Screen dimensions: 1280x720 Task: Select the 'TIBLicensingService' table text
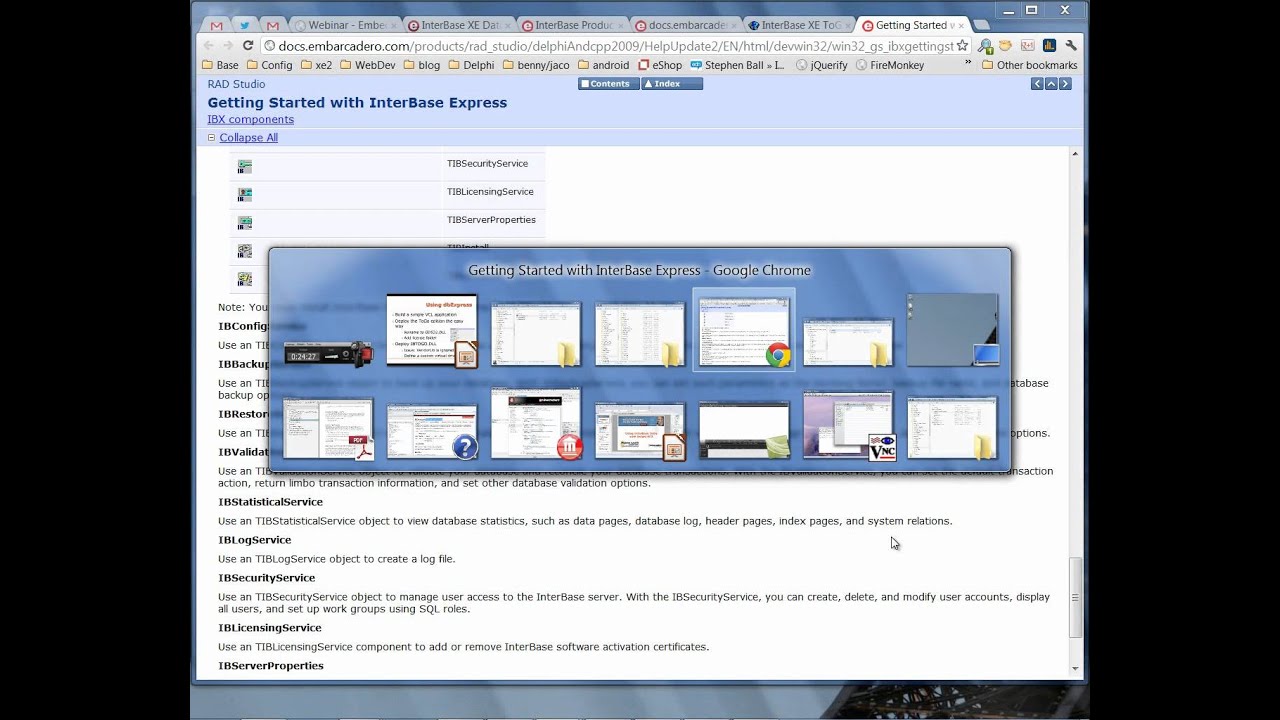490,192
